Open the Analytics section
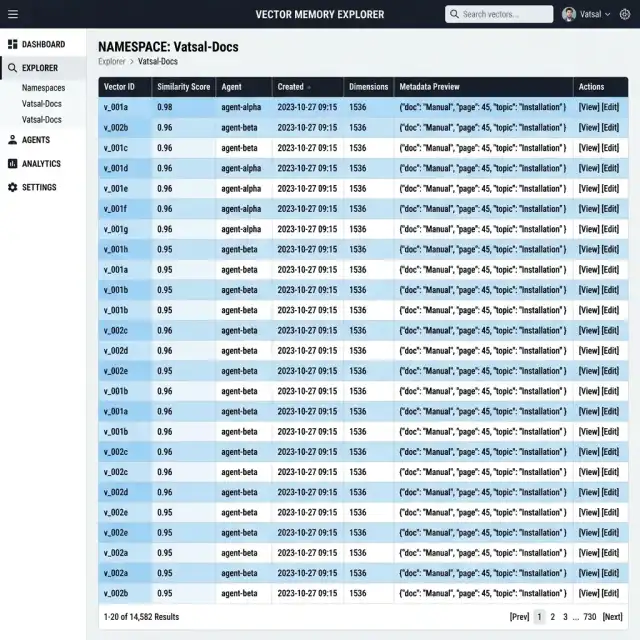640x640 pixels. pyautogui.click(x=41, y=164)
